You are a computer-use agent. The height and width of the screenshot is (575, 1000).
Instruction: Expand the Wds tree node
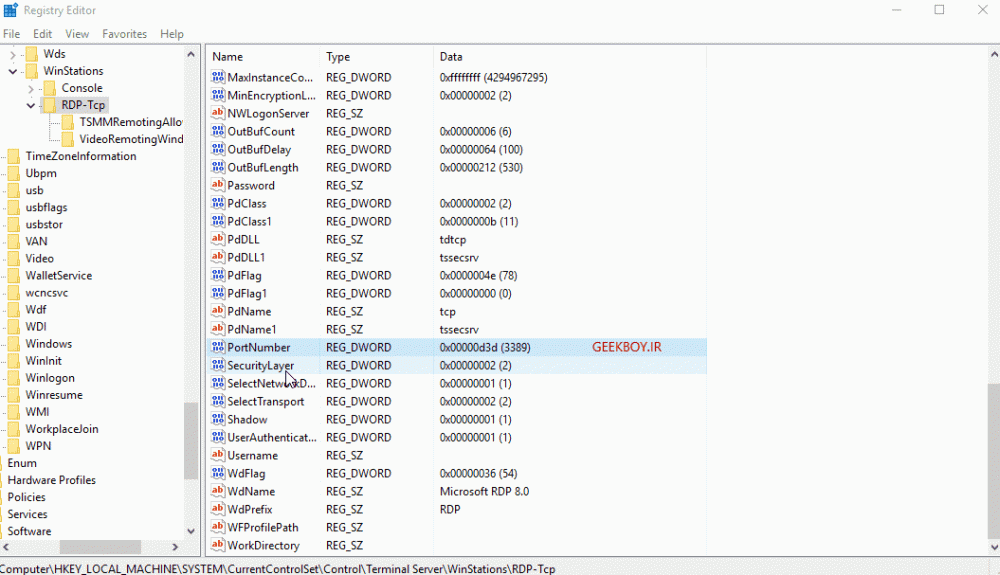13,54
